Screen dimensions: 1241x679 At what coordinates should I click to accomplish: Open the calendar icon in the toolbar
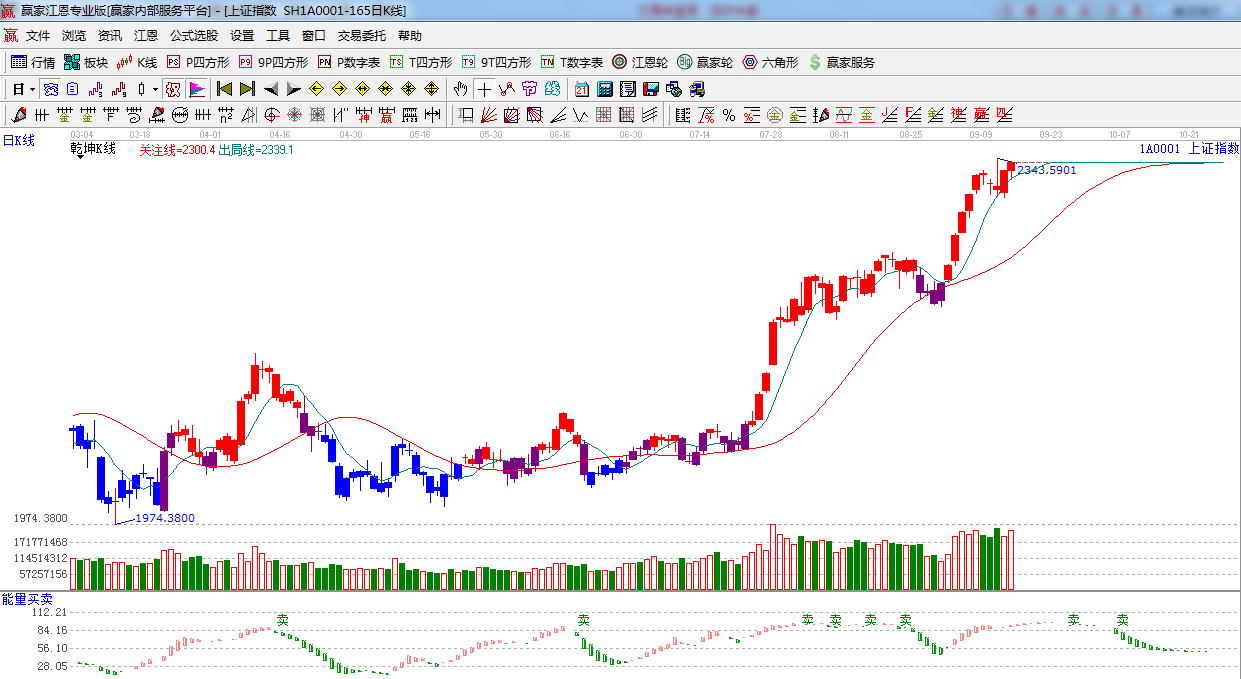582,89
